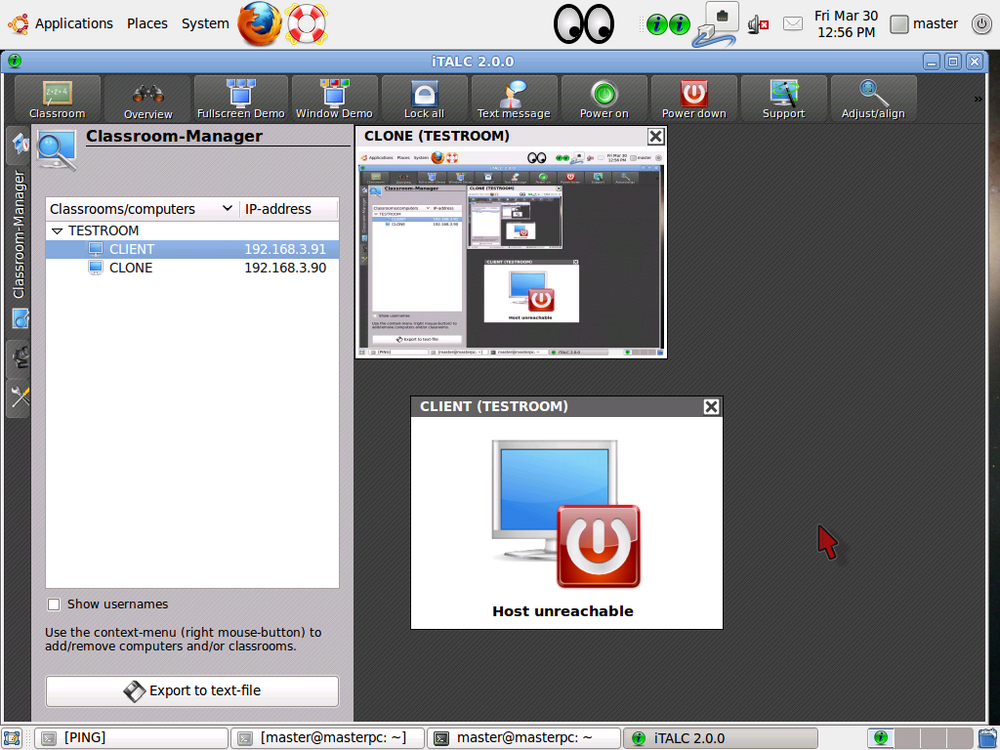The image size is (1000, 750).
Task: Sort by the Classrooms/computers column header
Action: pyautogui.click(x=142, y=209)
